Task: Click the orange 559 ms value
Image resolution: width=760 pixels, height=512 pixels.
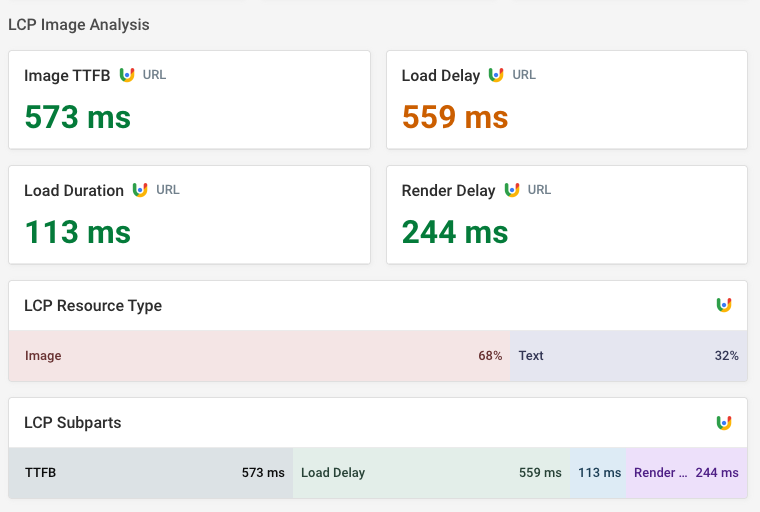Action: pyautogui.click(x=455, y=117)
